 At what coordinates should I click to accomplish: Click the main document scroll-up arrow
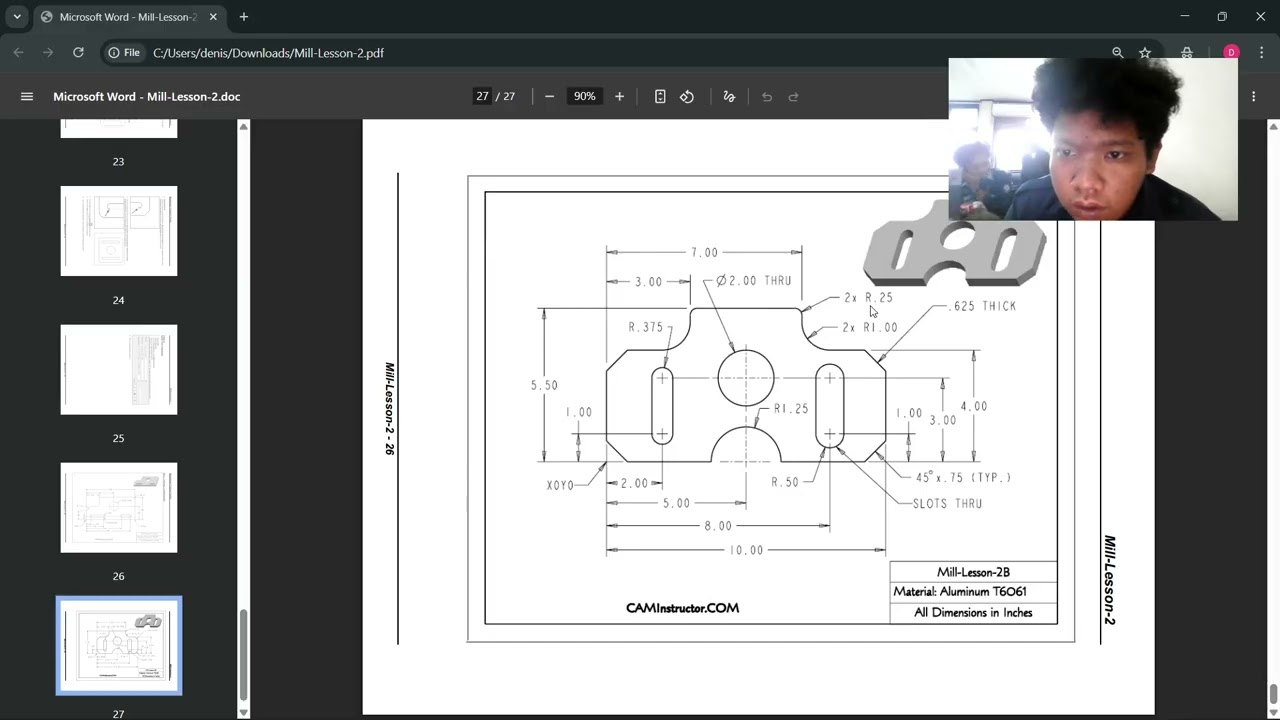1273,126
